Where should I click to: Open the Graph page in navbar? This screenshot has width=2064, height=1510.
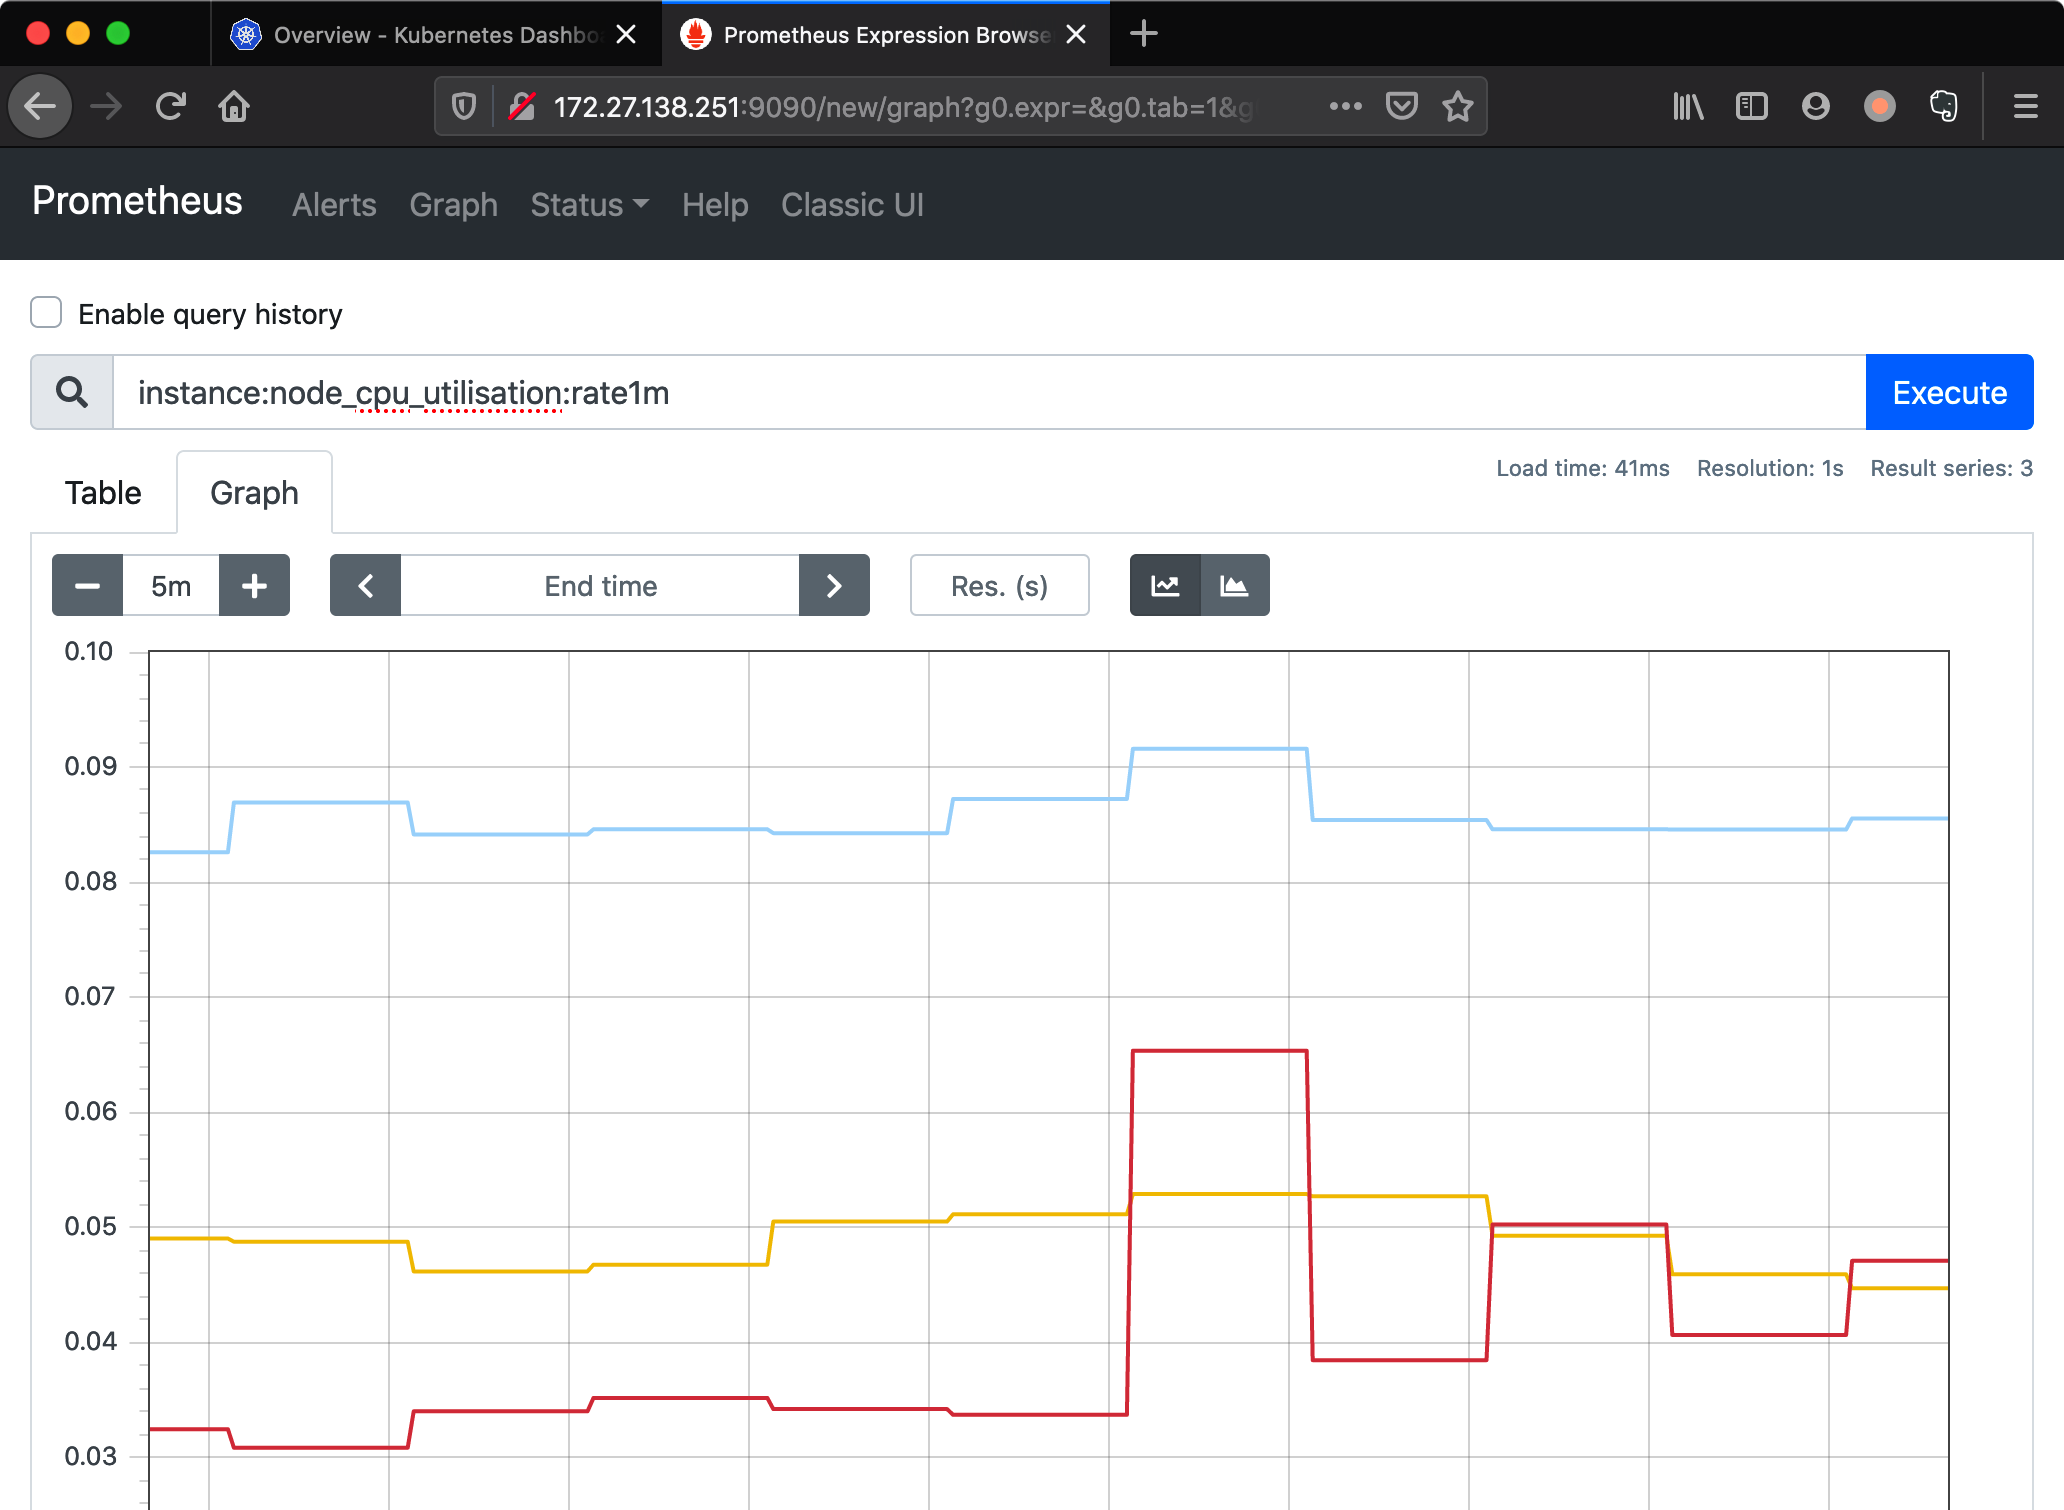453,205
